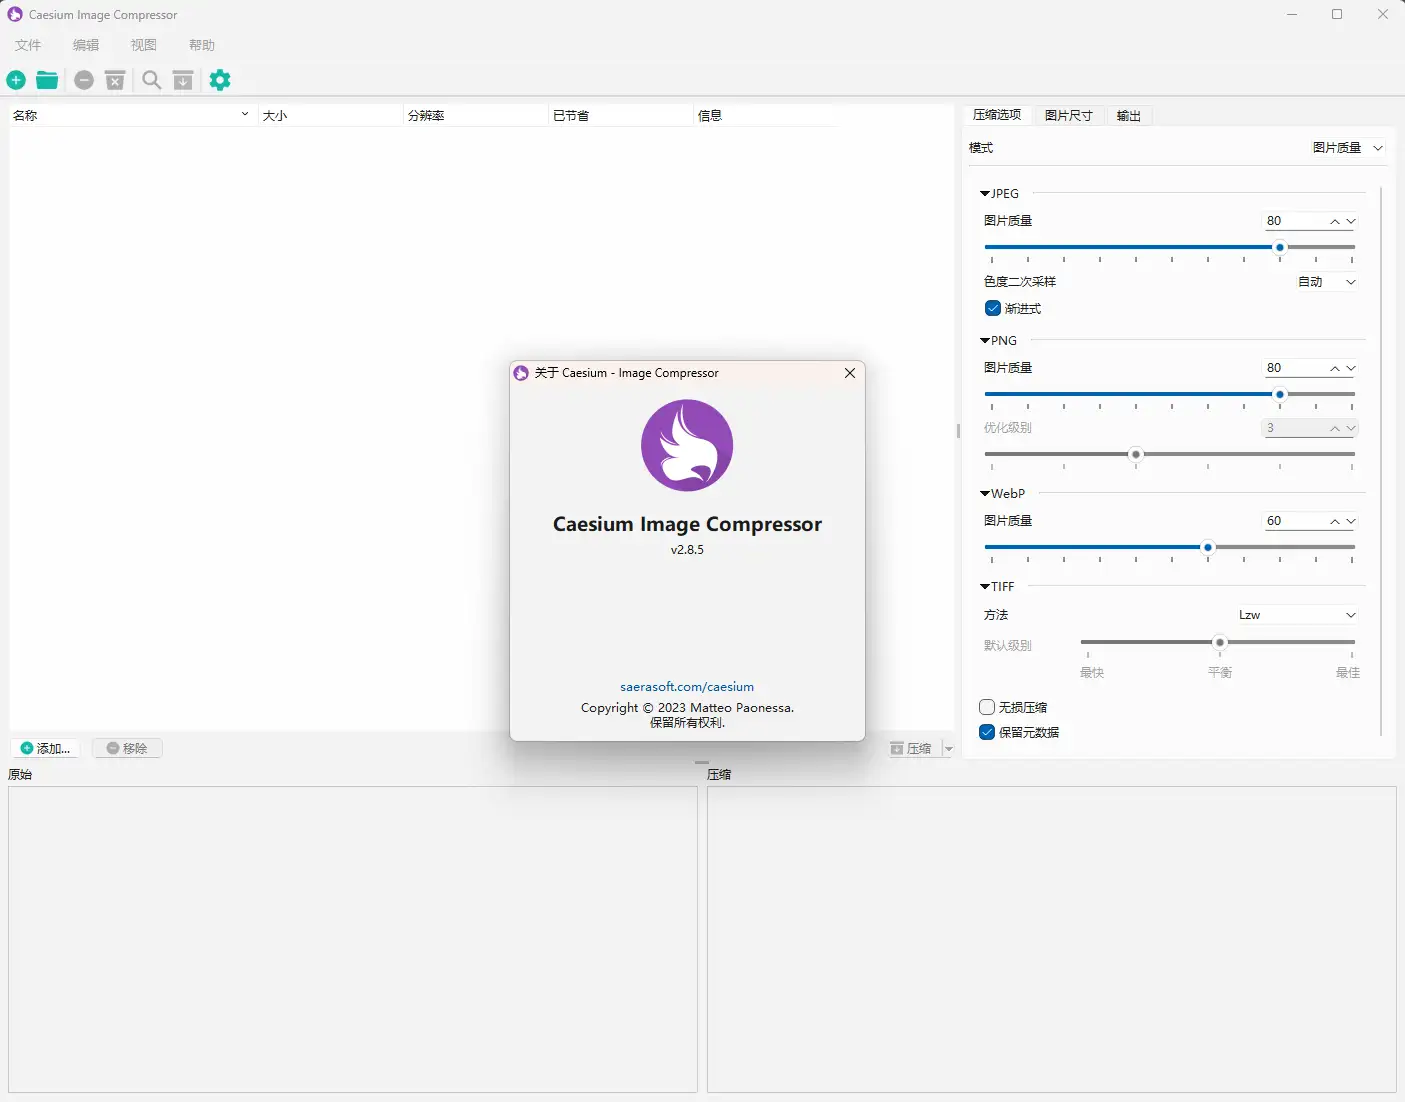
Task: Decrease JPEG quality with the down stepper
Action: click(x=1351, y=221)
